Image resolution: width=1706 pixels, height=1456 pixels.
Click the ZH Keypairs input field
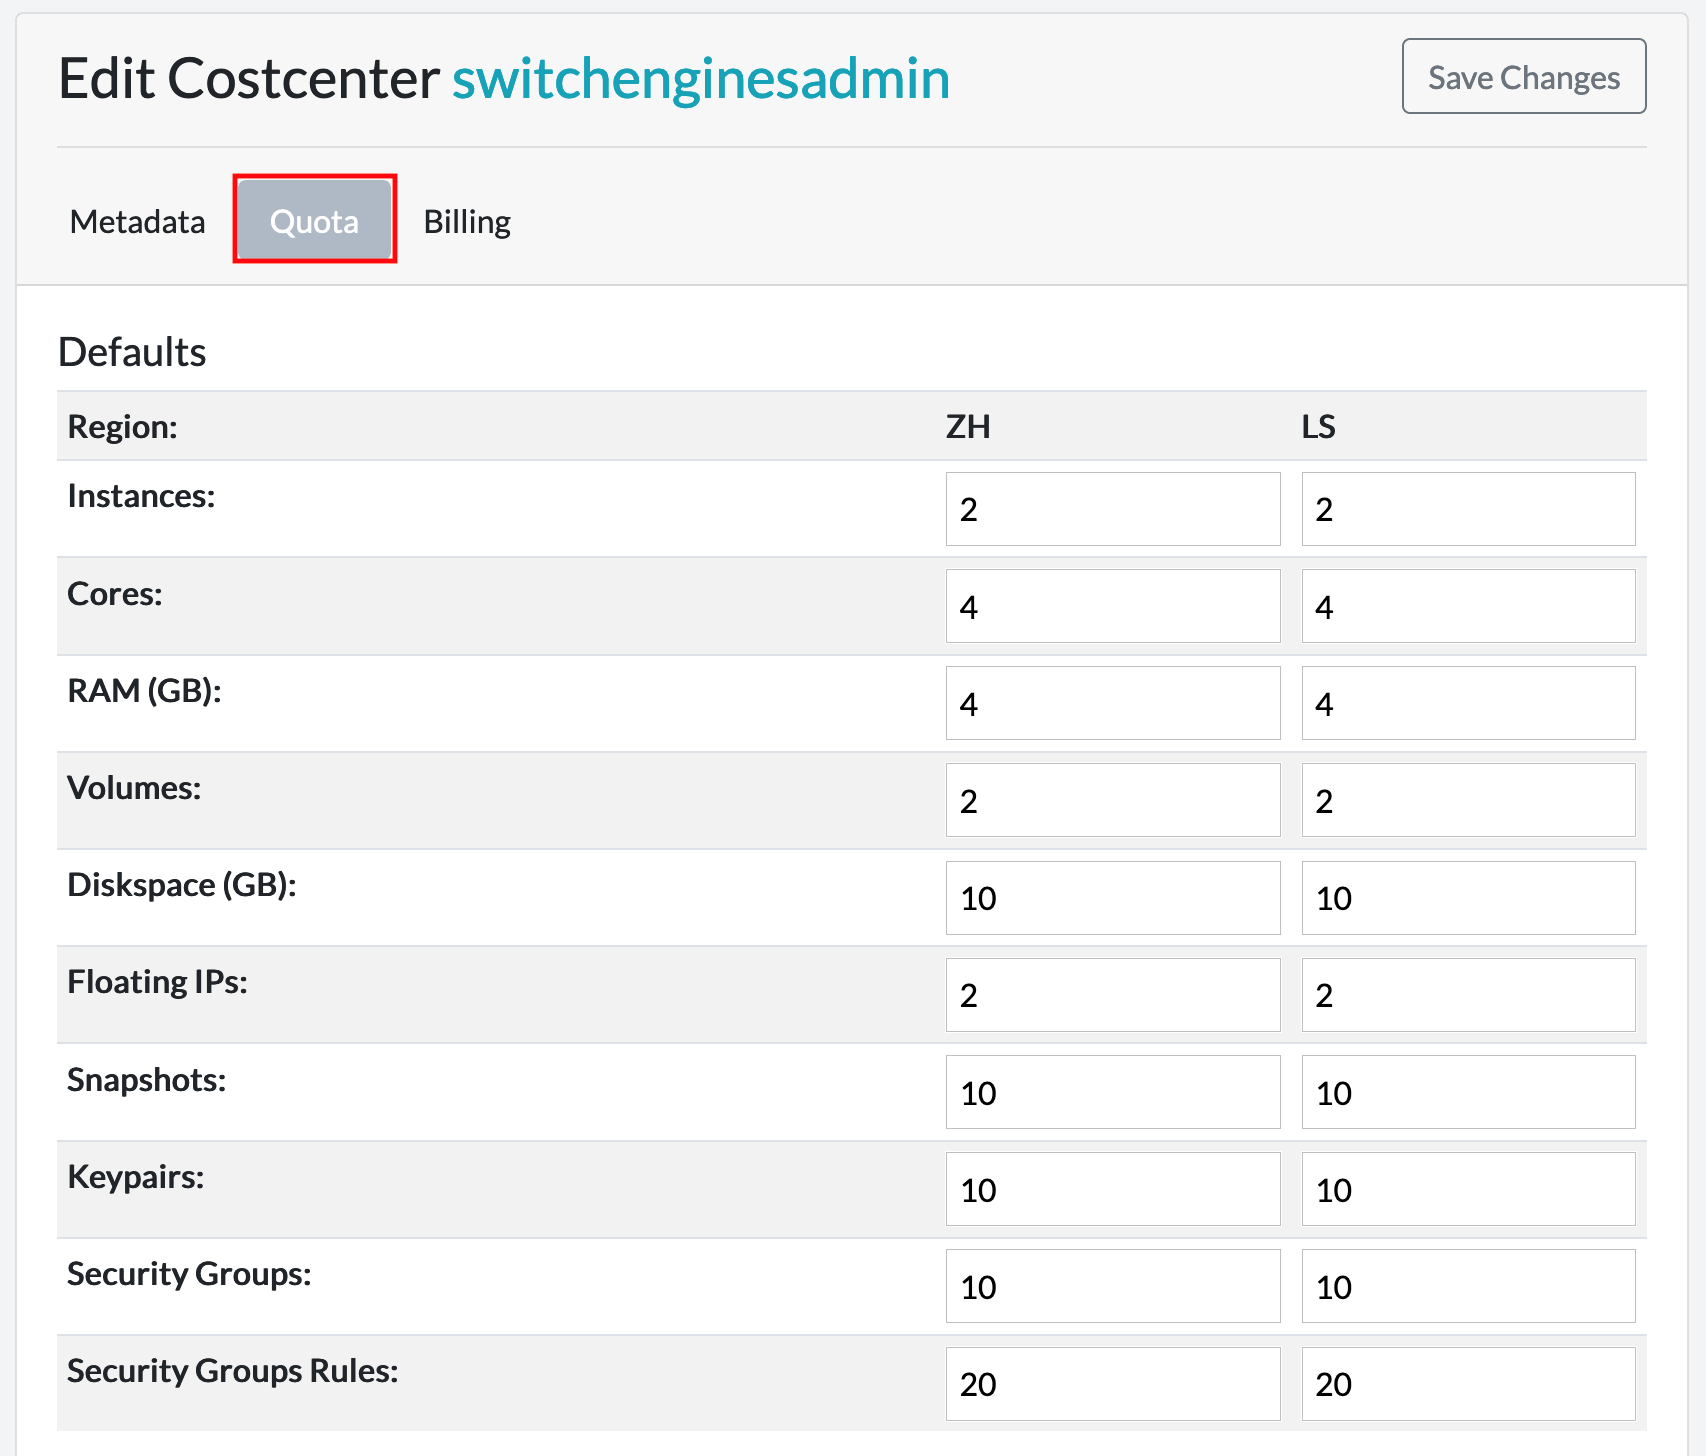(1113, 1189)
